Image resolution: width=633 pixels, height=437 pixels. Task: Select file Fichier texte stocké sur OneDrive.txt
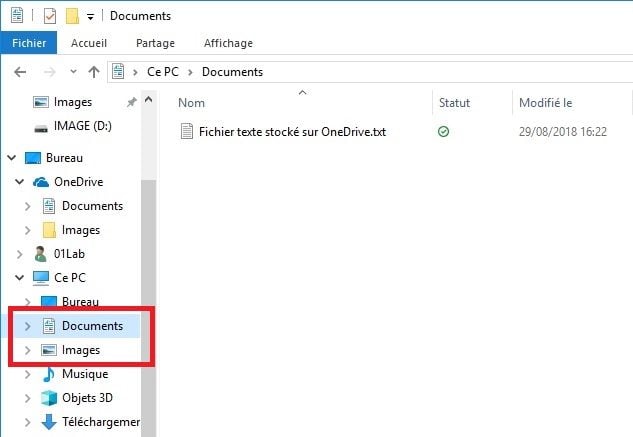(x=293, y=132)
